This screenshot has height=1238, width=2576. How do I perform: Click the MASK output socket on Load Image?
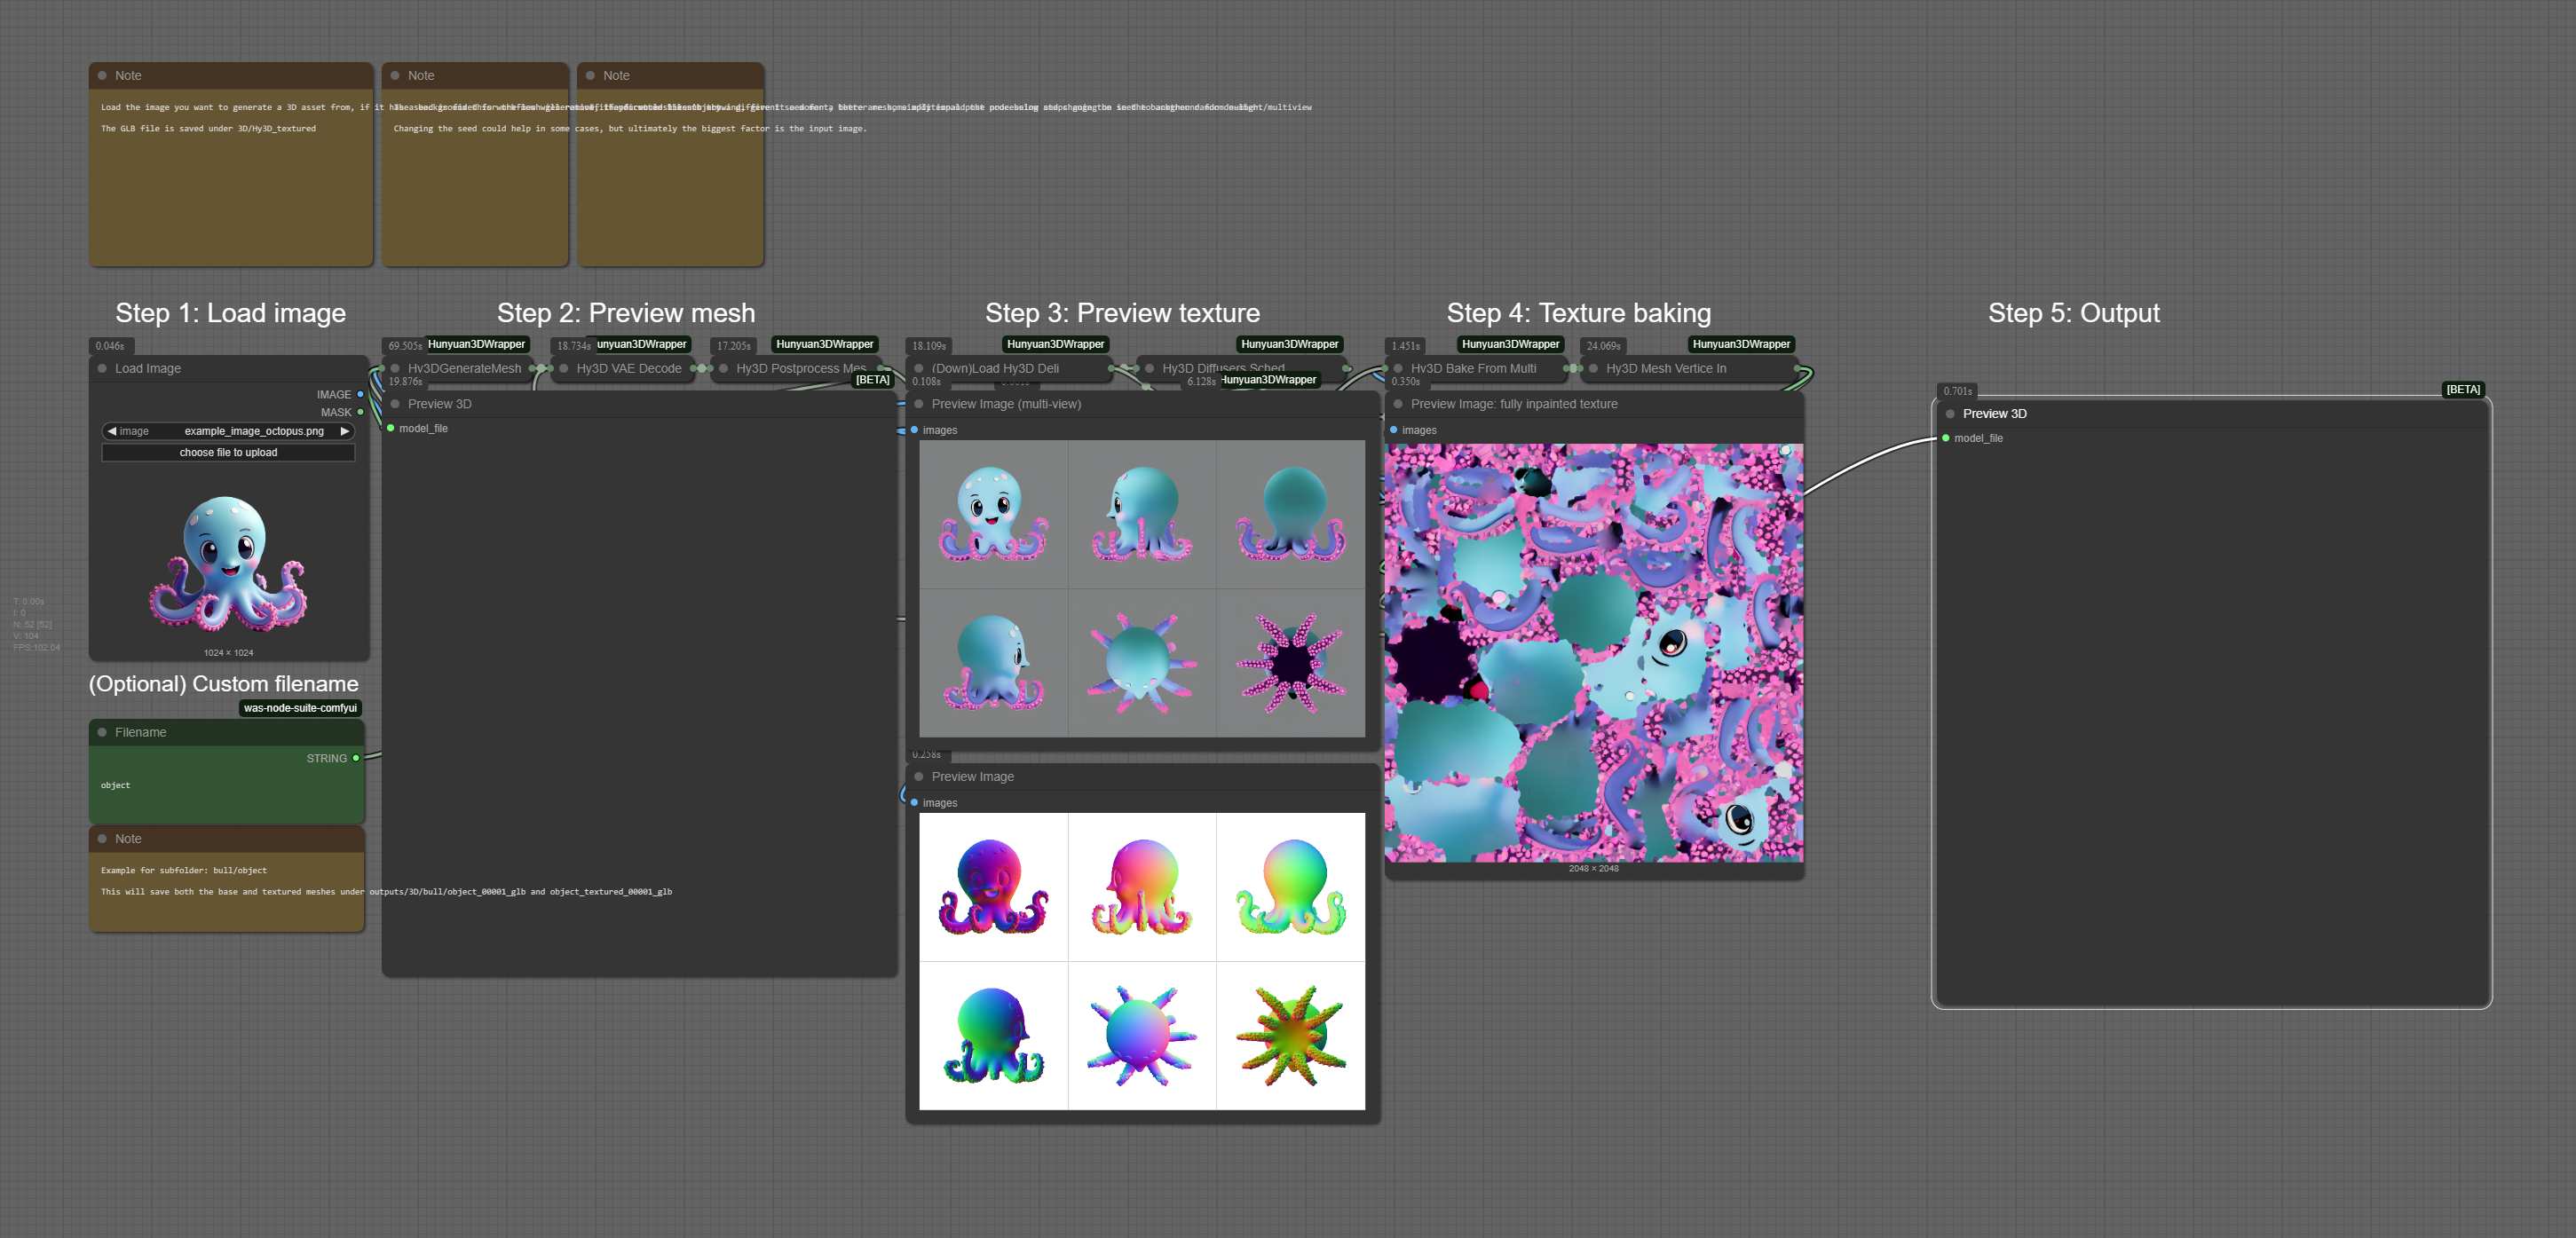[361, 412]
